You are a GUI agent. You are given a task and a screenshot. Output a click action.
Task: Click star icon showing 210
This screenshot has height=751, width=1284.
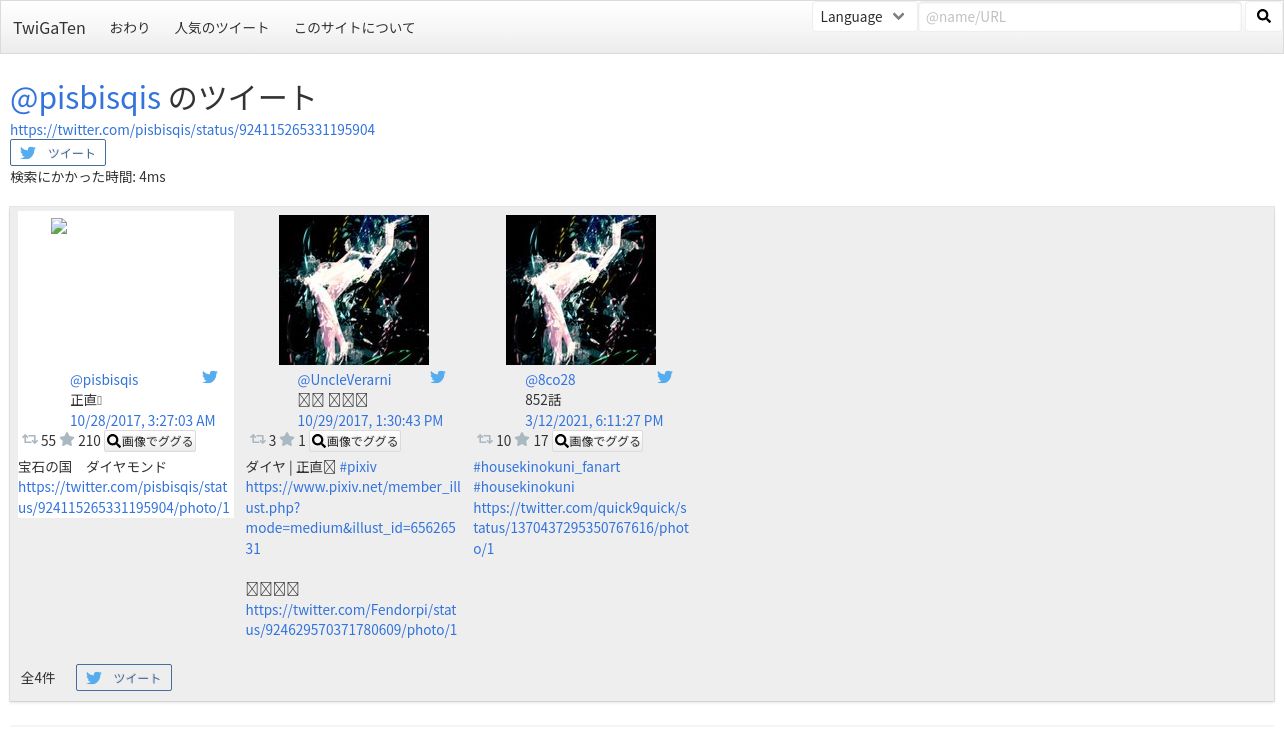tap(67, 440)
